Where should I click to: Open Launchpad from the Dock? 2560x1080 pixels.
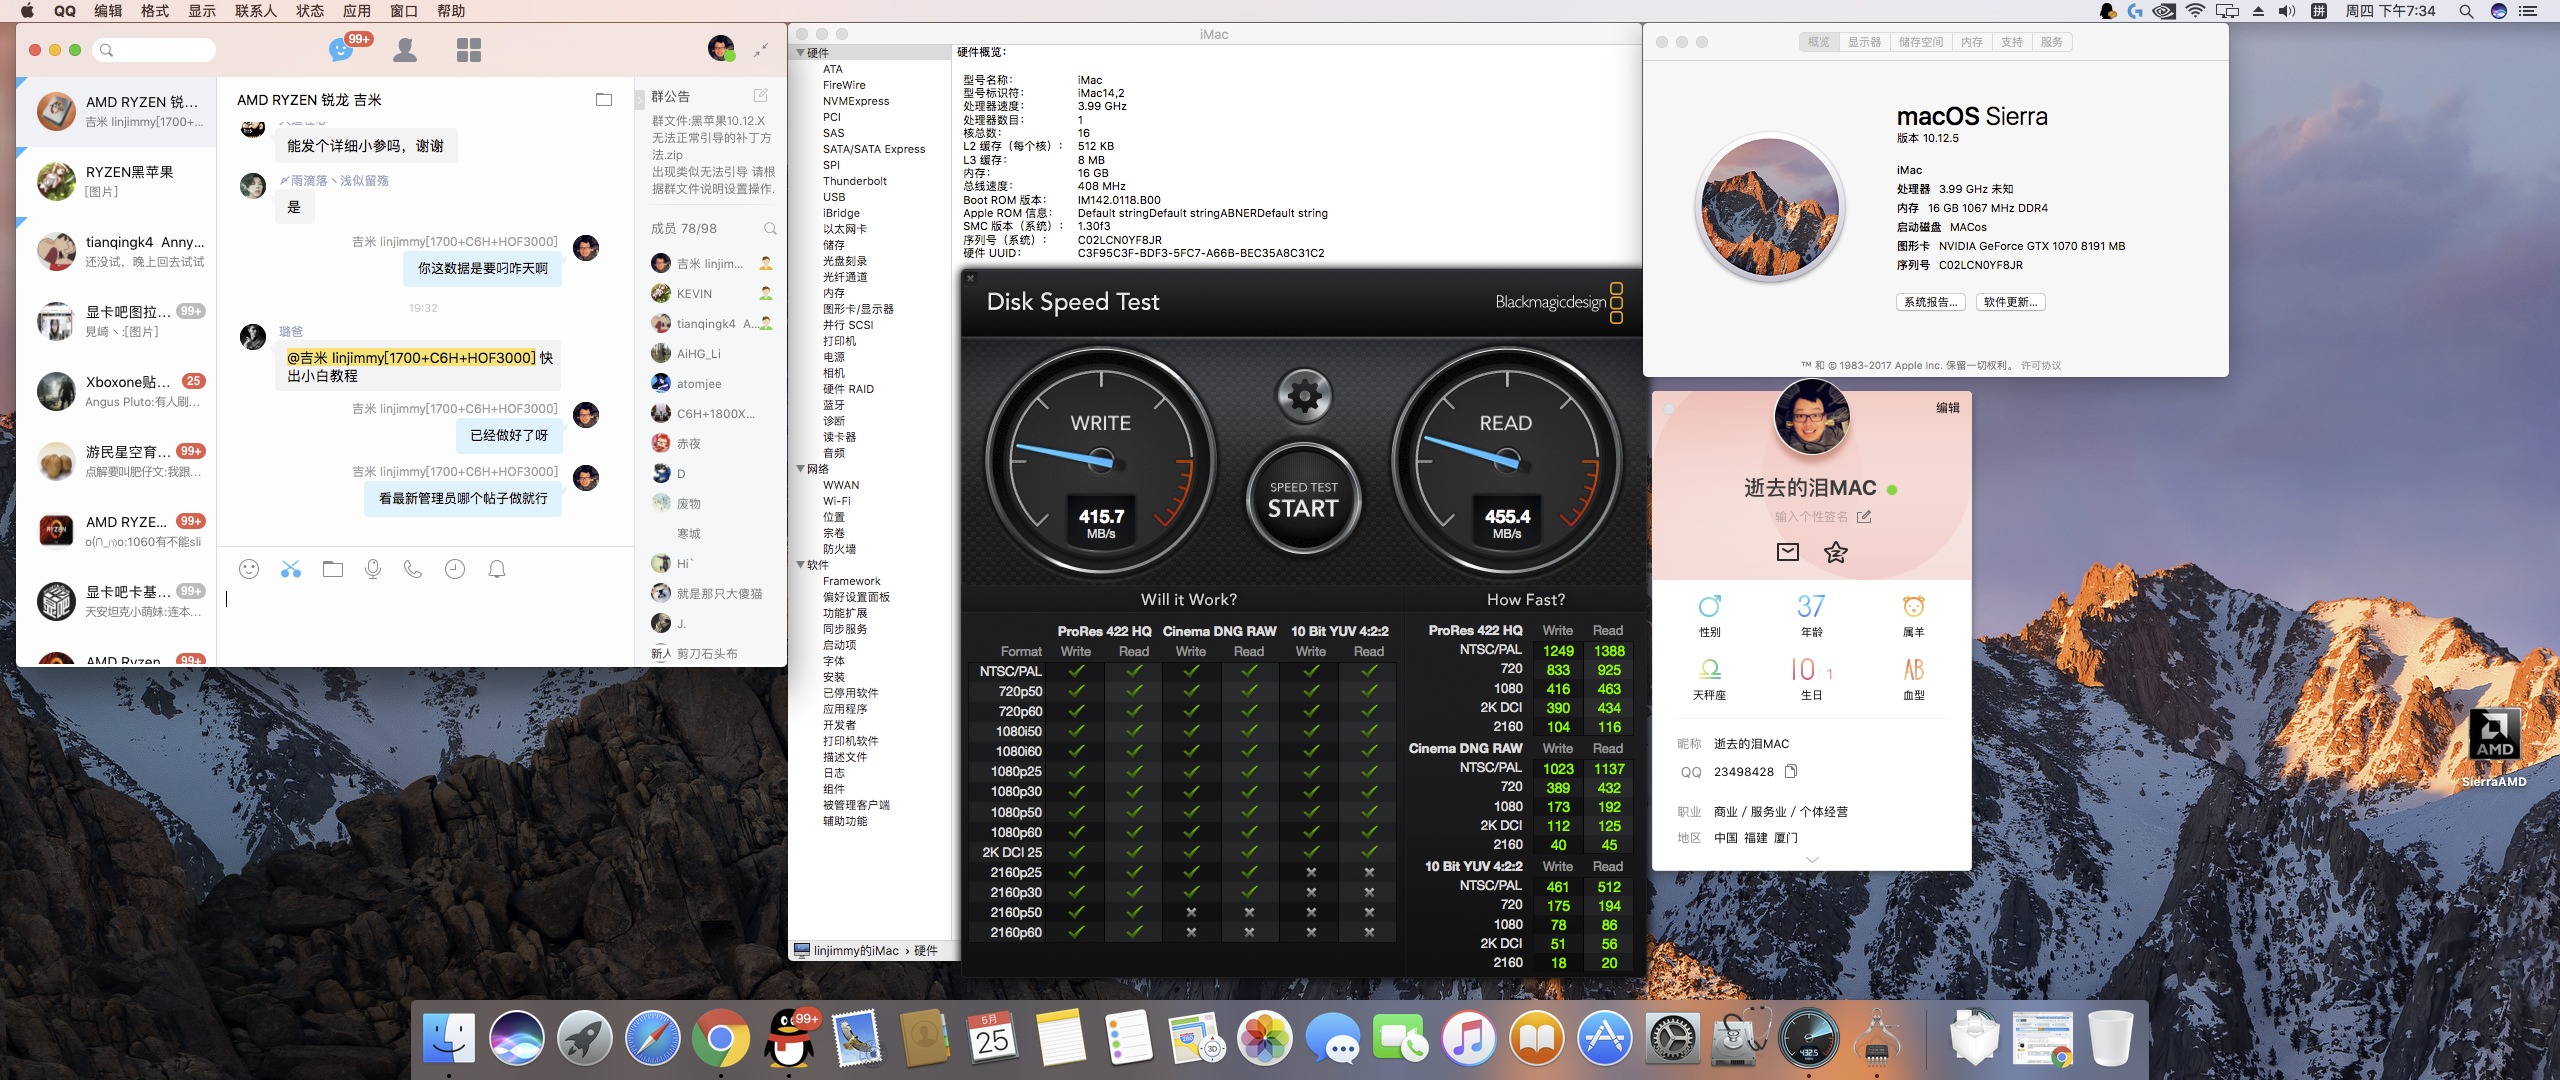click(585, 1039)
